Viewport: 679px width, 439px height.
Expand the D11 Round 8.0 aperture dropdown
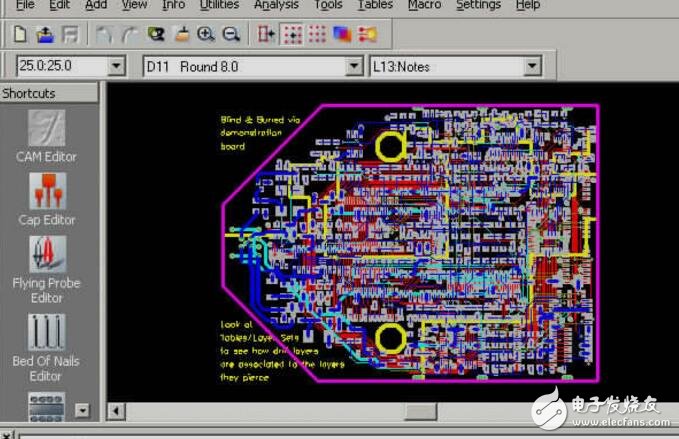pos(353,67)
